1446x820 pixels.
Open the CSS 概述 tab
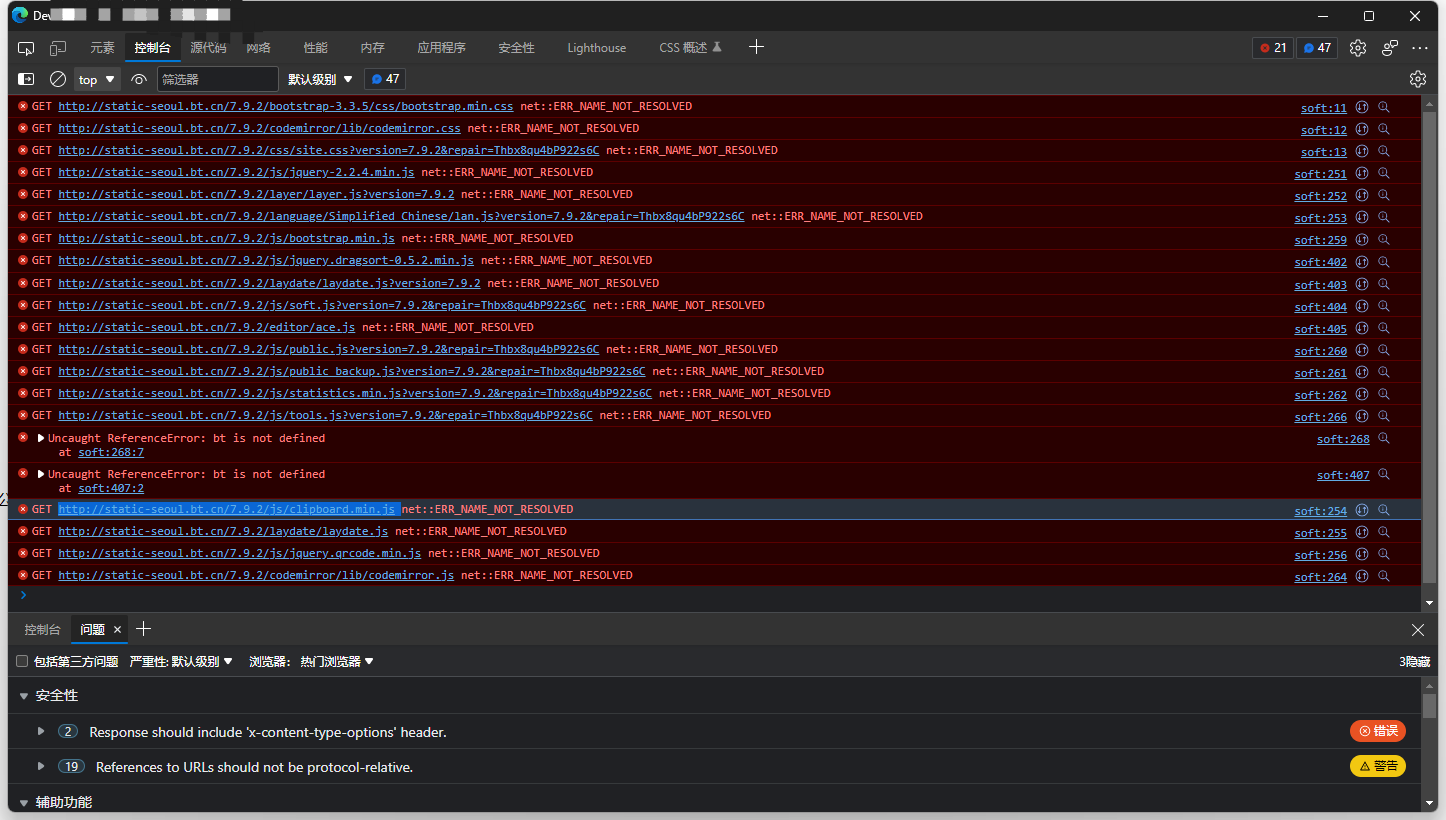coord(690,48)
